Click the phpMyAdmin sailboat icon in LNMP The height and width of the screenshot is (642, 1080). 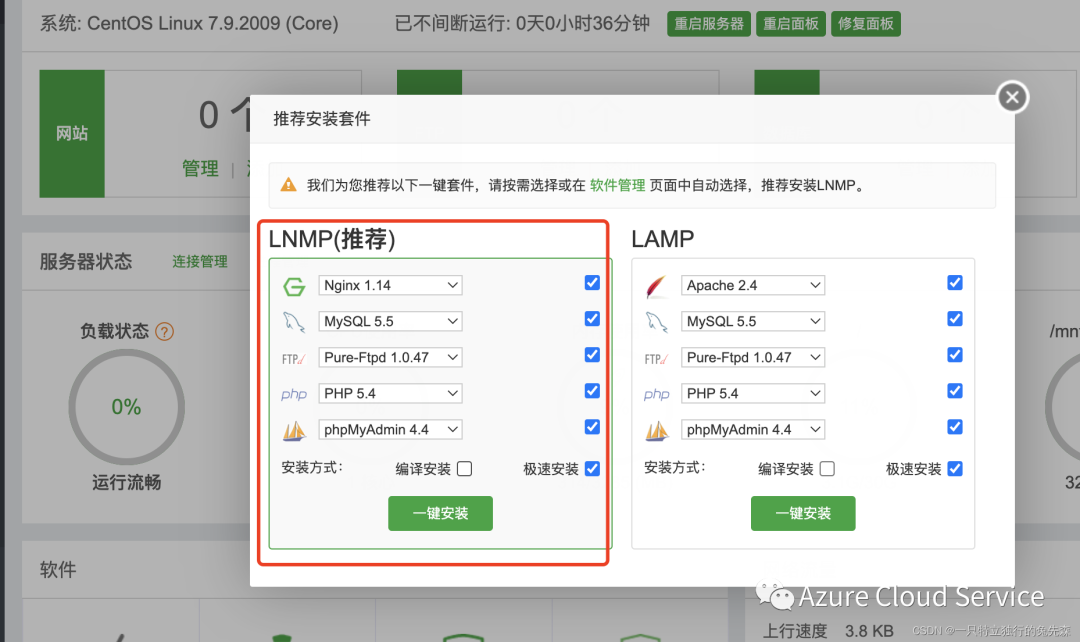click(x=294, y=431)
